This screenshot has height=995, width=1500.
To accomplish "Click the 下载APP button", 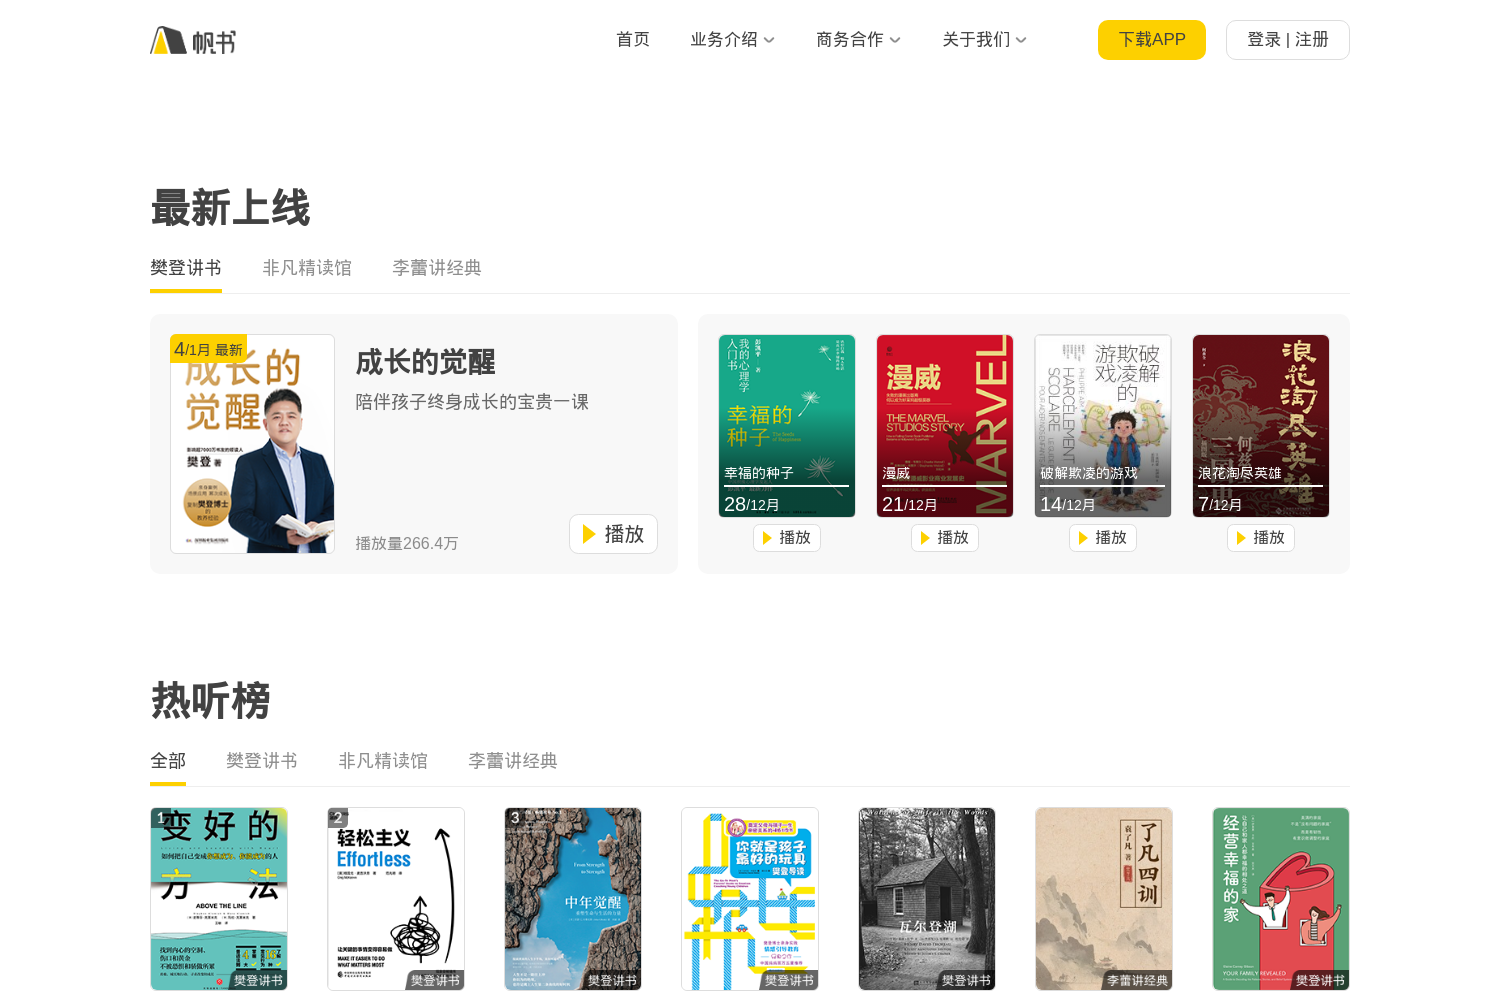I will pos(1151,40).
